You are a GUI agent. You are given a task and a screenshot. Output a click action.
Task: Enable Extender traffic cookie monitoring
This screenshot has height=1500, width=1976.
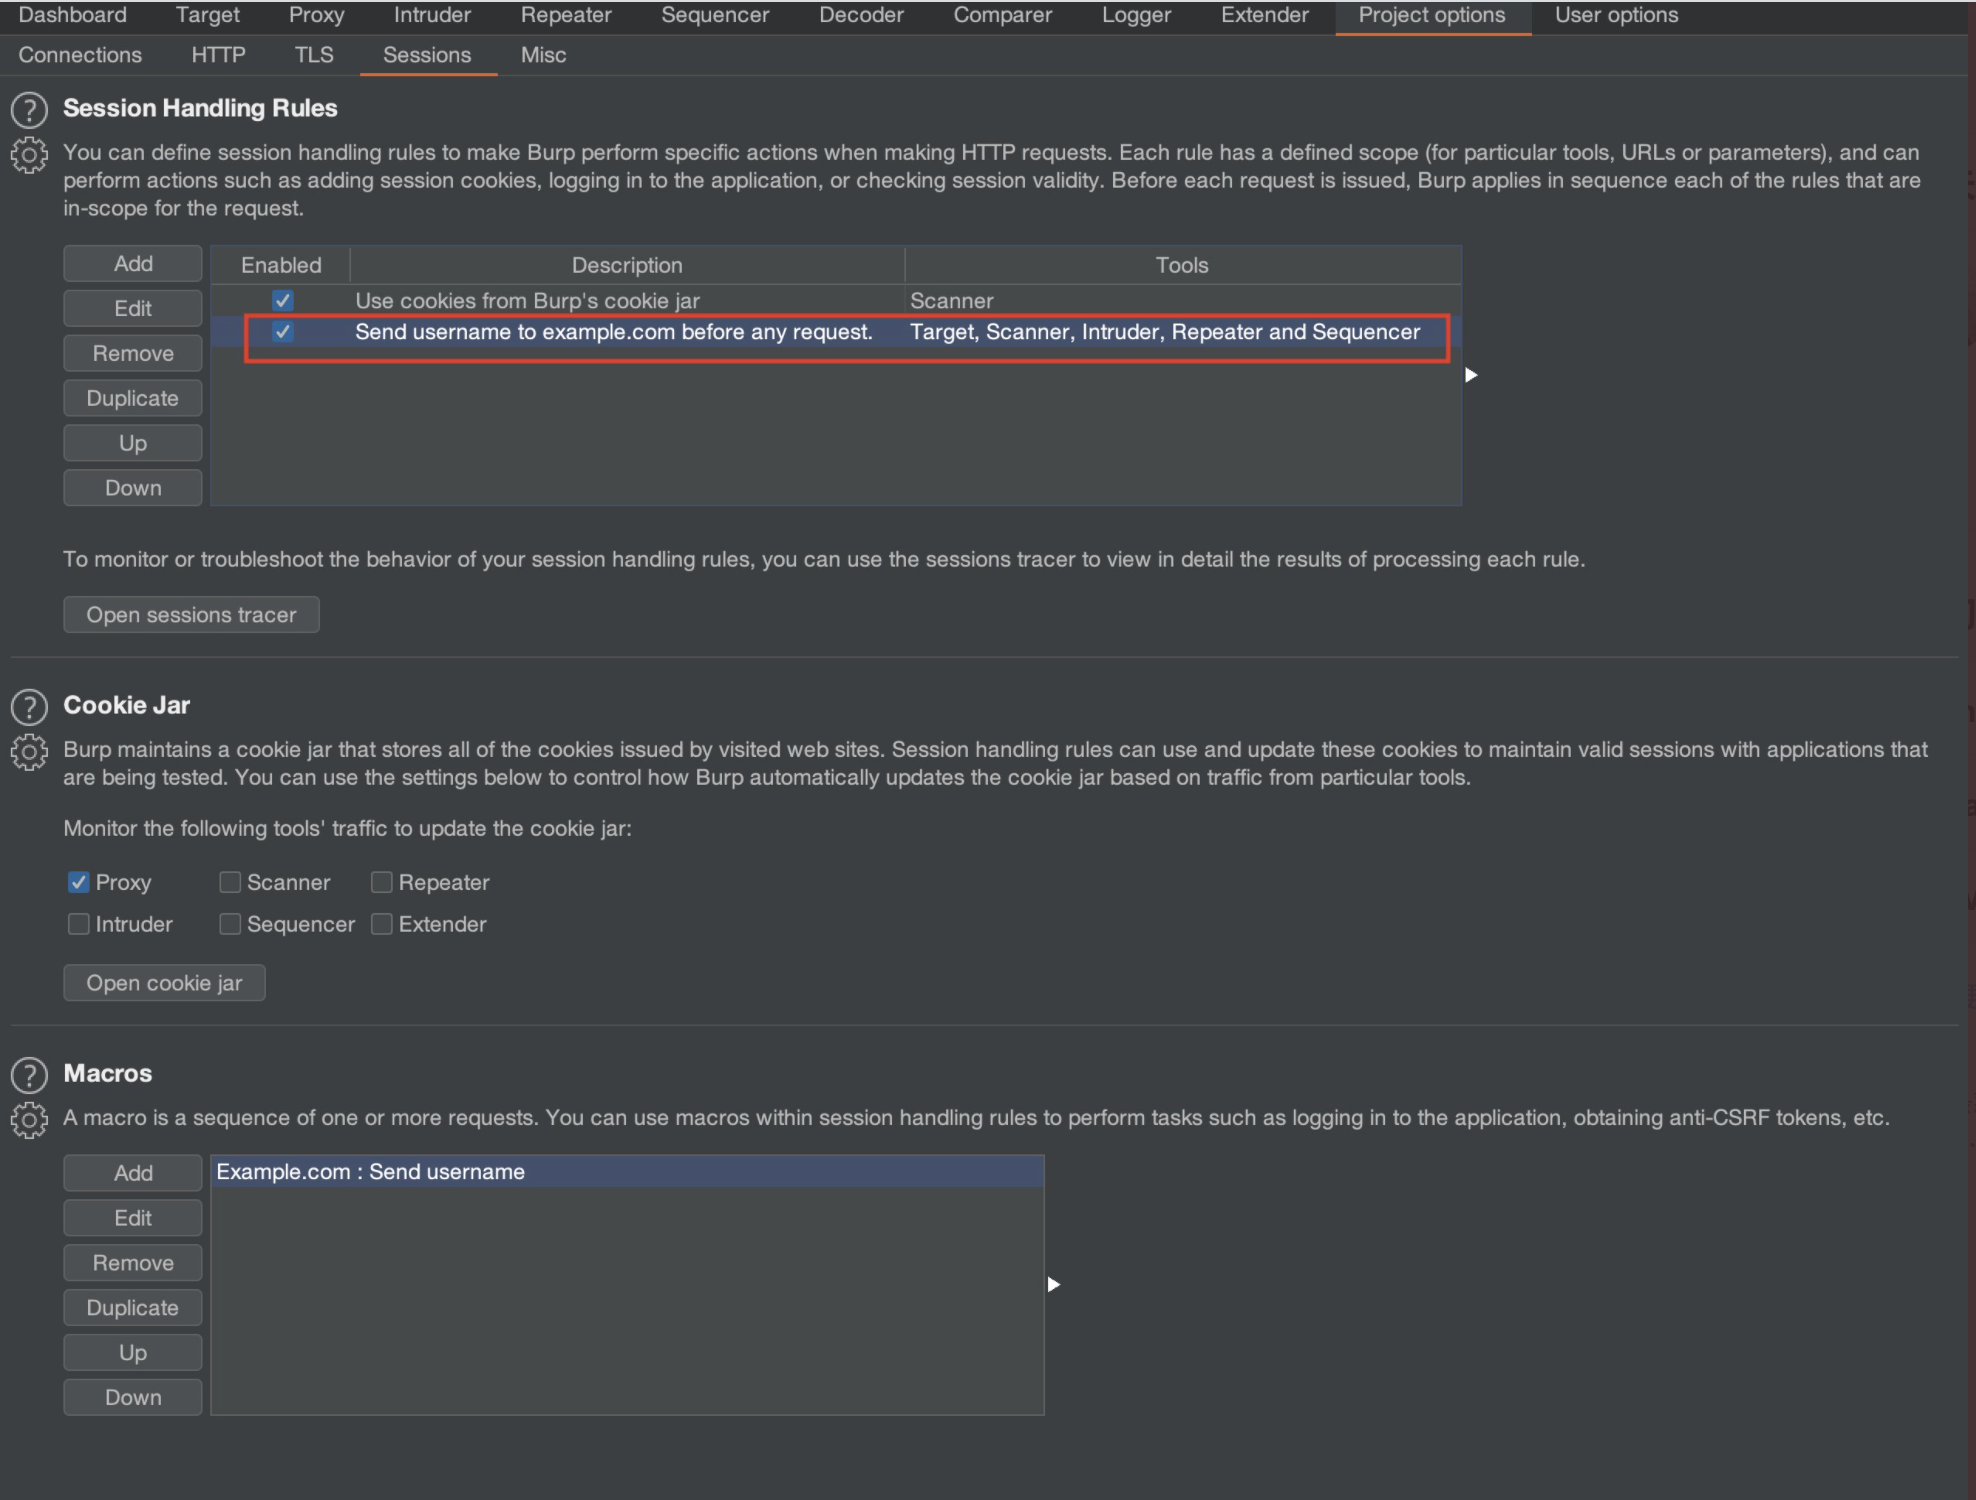coord(382,924)
